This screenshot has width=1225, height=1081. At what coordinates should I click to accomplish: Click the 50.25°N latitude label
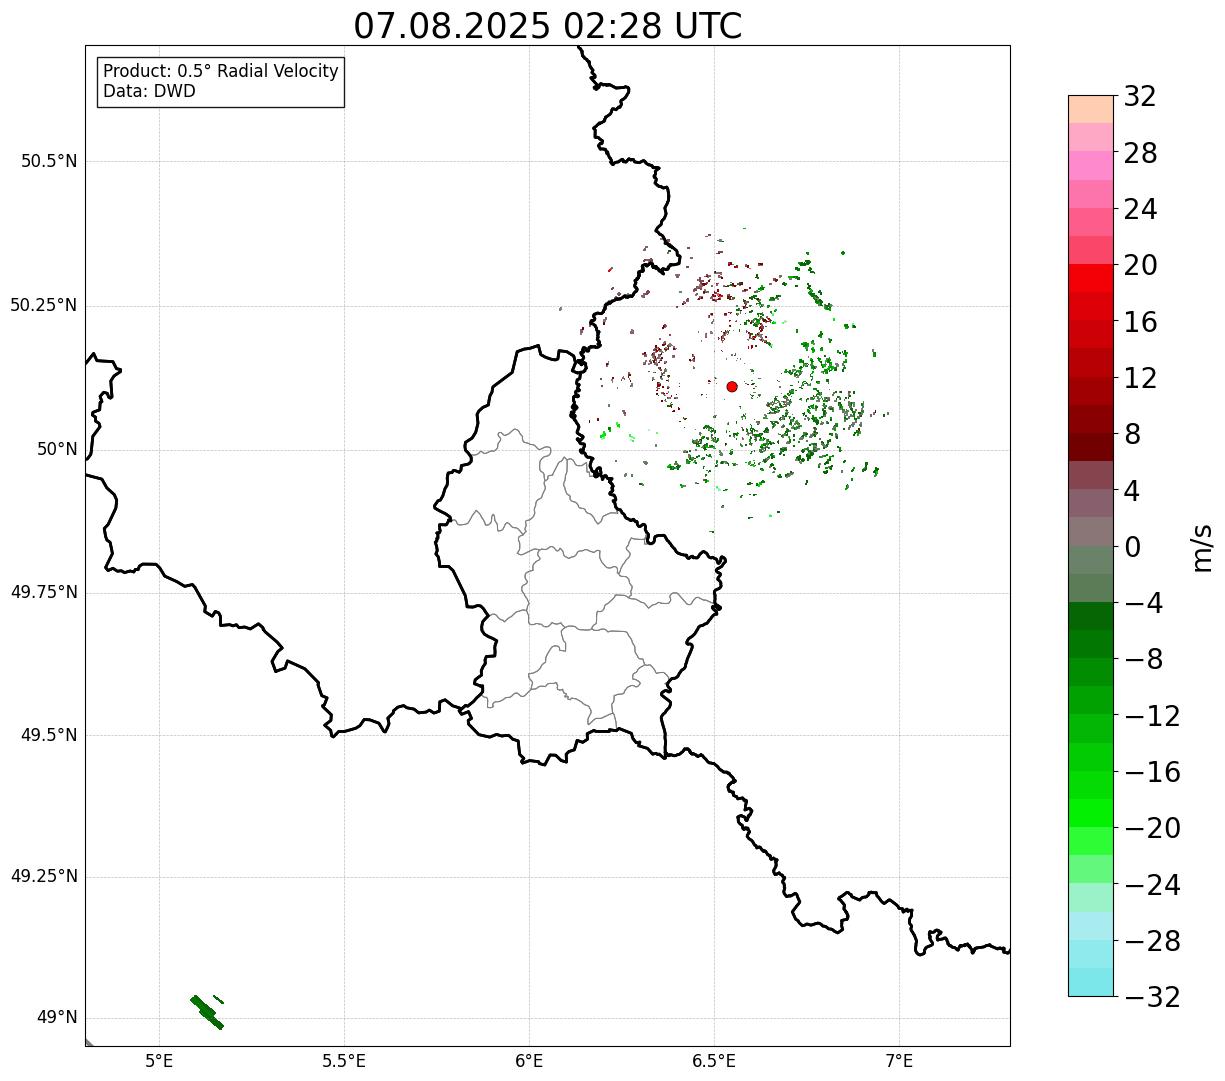pyautogui.click(x=44, y=305)
